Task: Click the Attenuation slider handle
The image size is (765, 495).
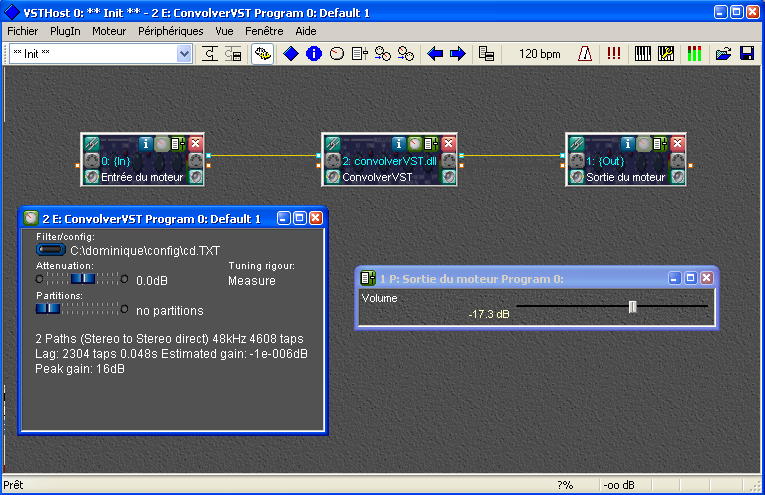Action: (x=83, y=279)
